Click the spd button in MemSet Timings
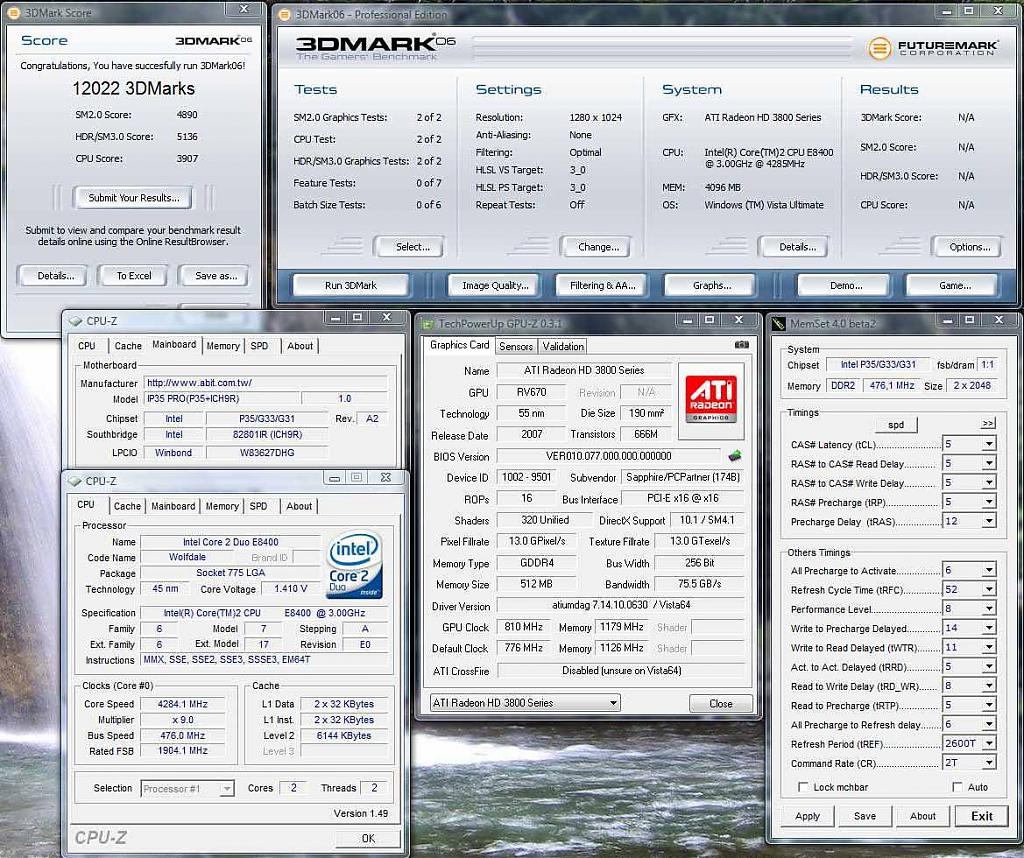This screenshot has width=1024, height=858. point(895,424)
